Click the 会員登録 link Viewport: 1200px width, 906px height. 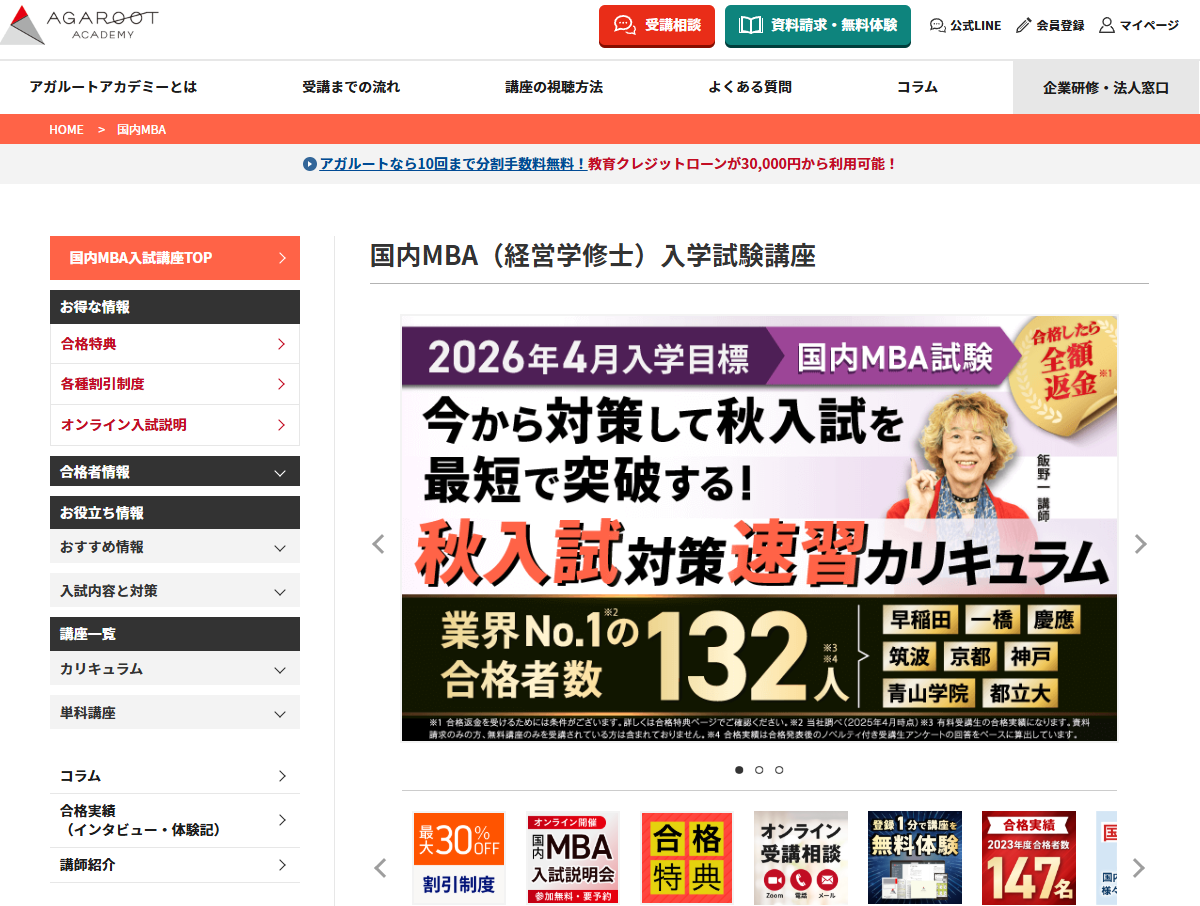click(x=1050, y=26)
